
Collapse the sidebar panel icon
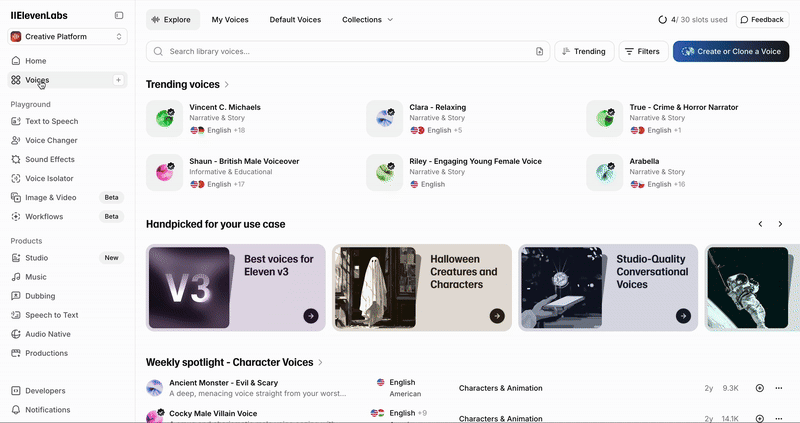tap(119, 15)
